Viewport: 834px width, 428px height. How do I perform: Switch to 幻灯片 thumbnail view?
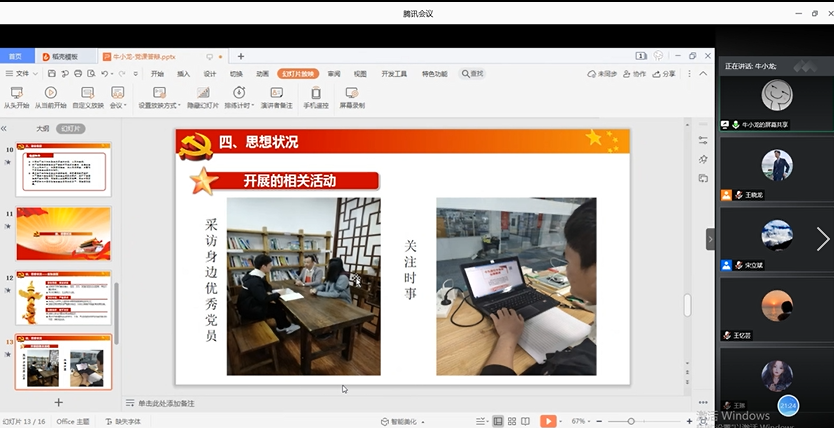click(x=70, y=128)
